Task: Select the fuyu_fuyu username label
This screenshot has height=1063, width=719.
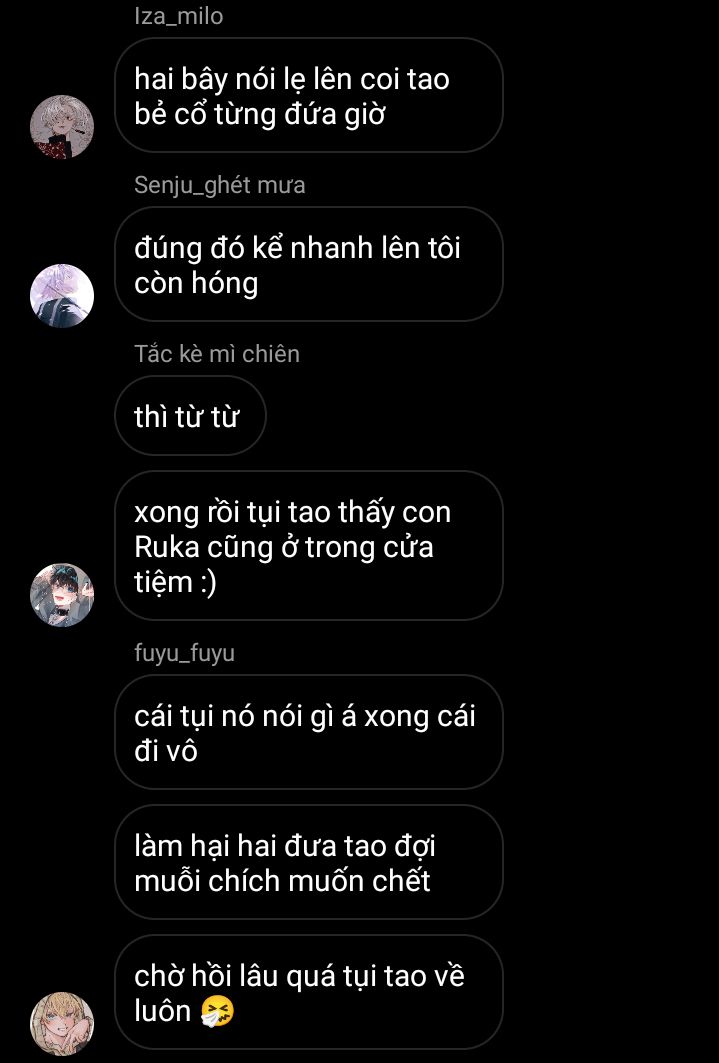Action: coord(184,653)
